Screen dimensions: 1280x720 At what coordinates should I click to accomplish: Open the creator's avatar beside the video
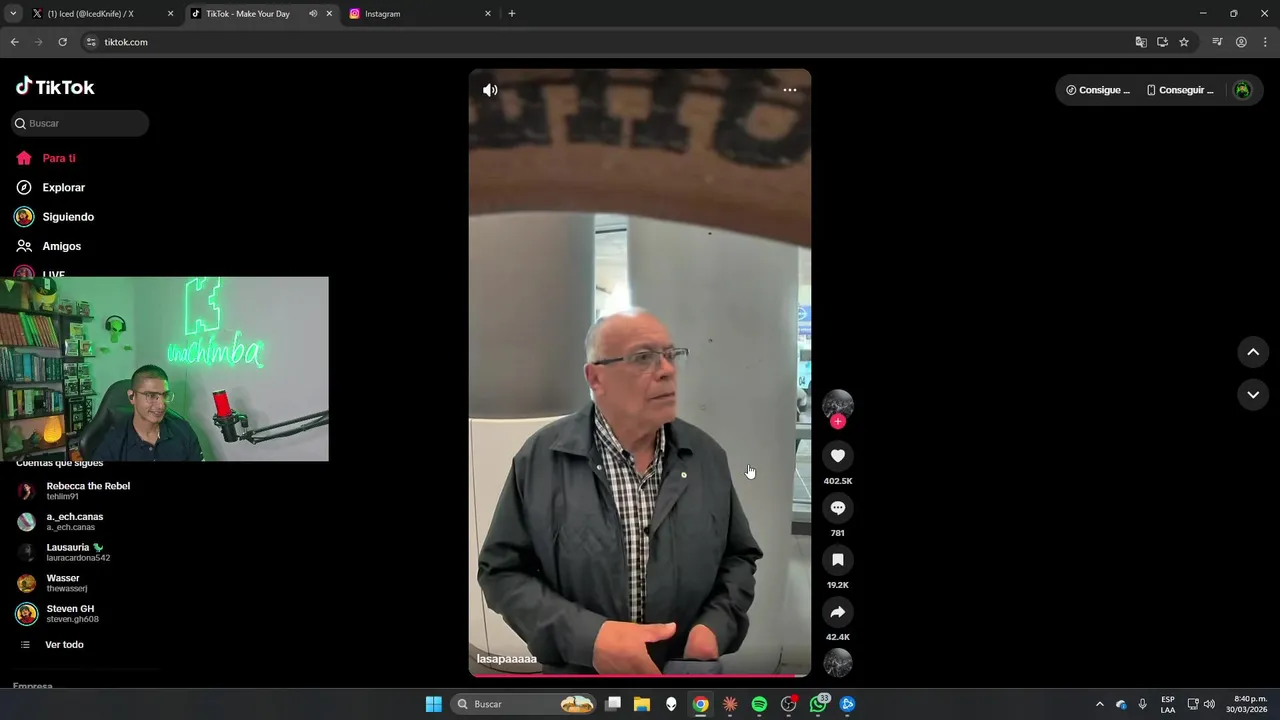[x=838, y=404]
